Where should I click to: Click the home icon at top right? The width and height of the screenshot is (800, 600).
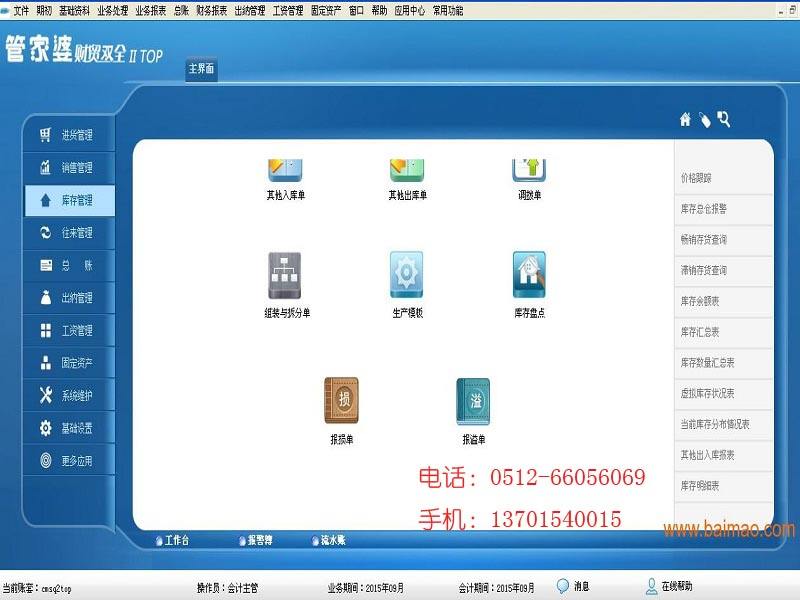coord(685,117)
